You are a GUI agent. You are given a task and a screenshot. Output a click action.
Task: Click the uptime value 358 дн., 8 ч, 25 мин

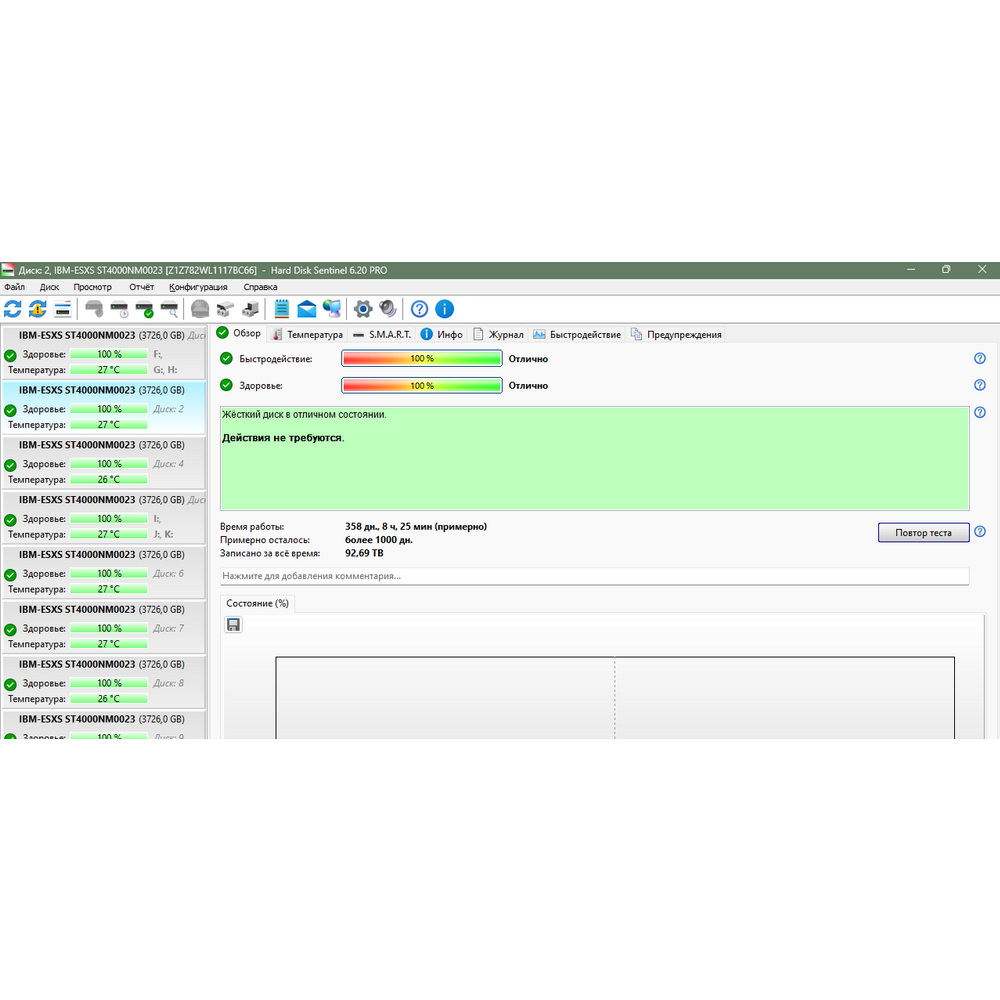click(x=416, y=526)
